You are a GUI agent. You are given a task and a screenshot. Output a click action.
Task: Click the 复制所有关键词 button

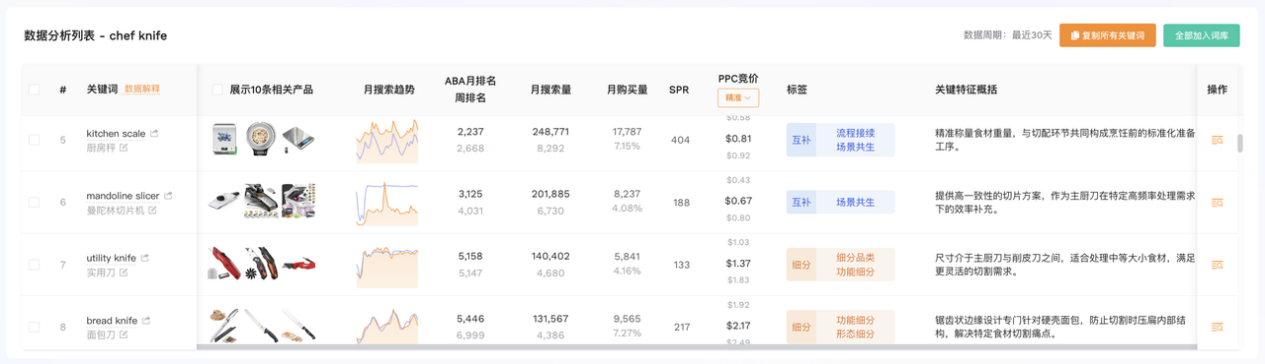(x=1108, y=35)
